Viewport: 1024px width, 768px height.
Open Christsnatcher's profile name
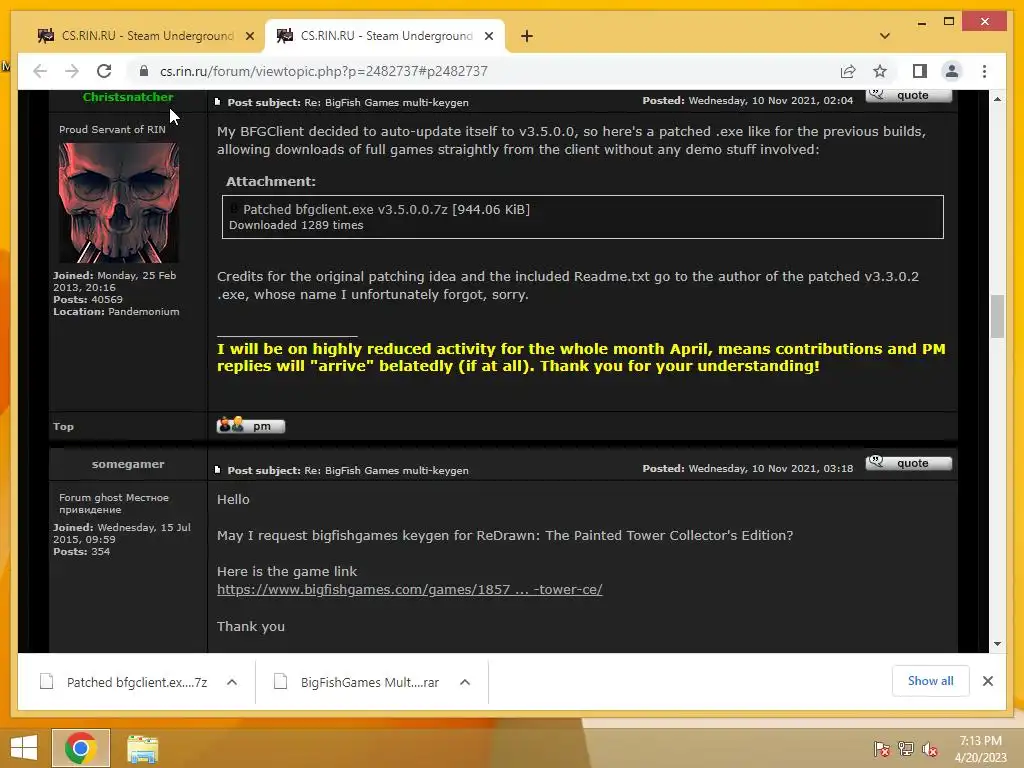128,97
